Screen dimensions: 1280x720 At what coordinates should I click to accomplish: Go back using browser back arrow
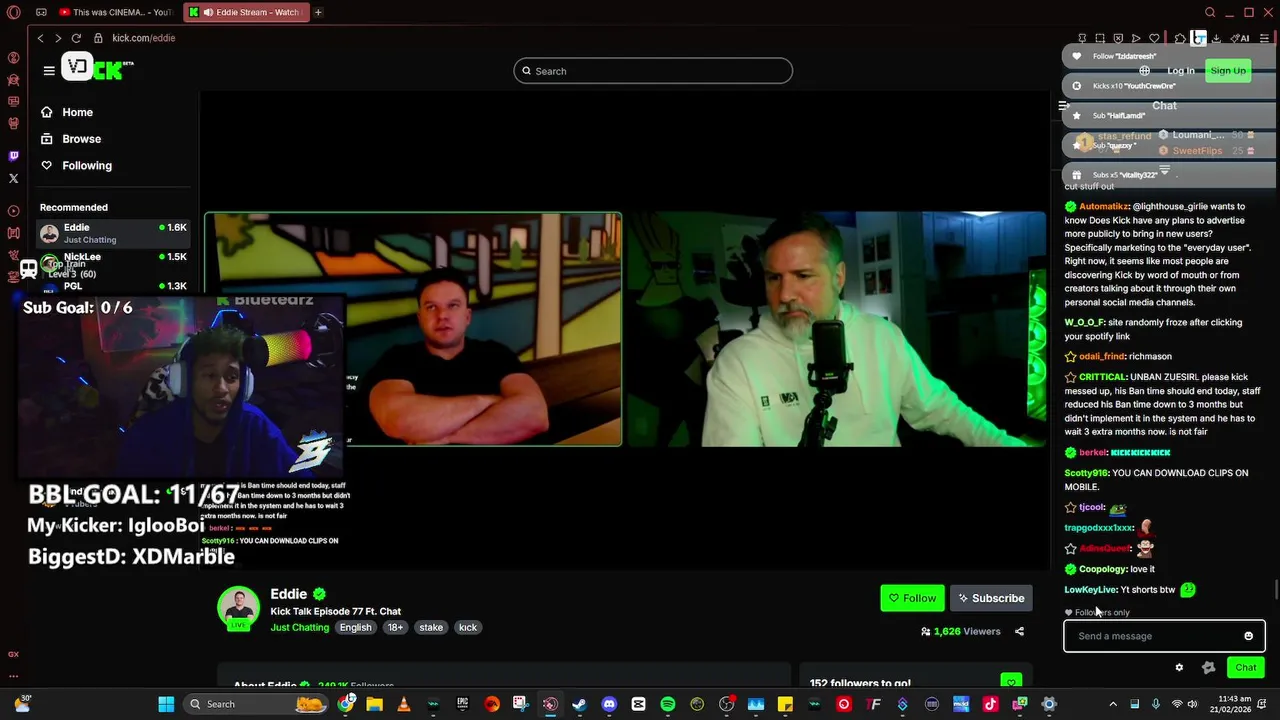(40, 38)
